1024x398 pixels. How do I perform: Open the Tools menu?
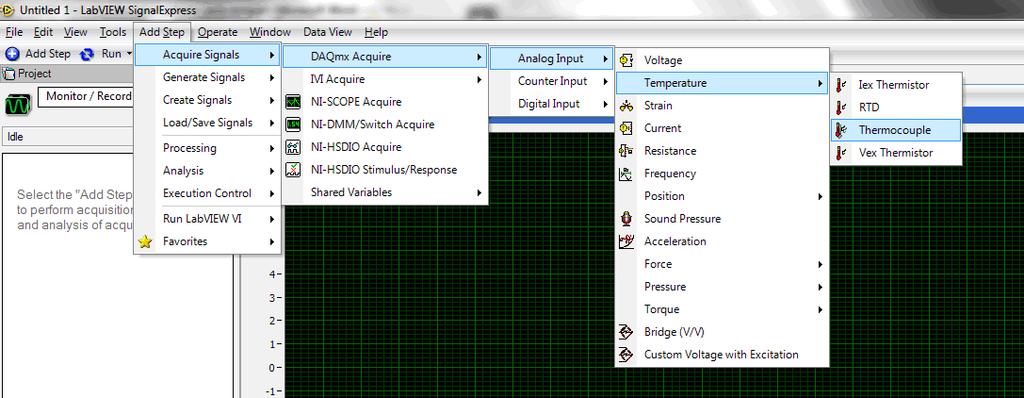point(113,32)
